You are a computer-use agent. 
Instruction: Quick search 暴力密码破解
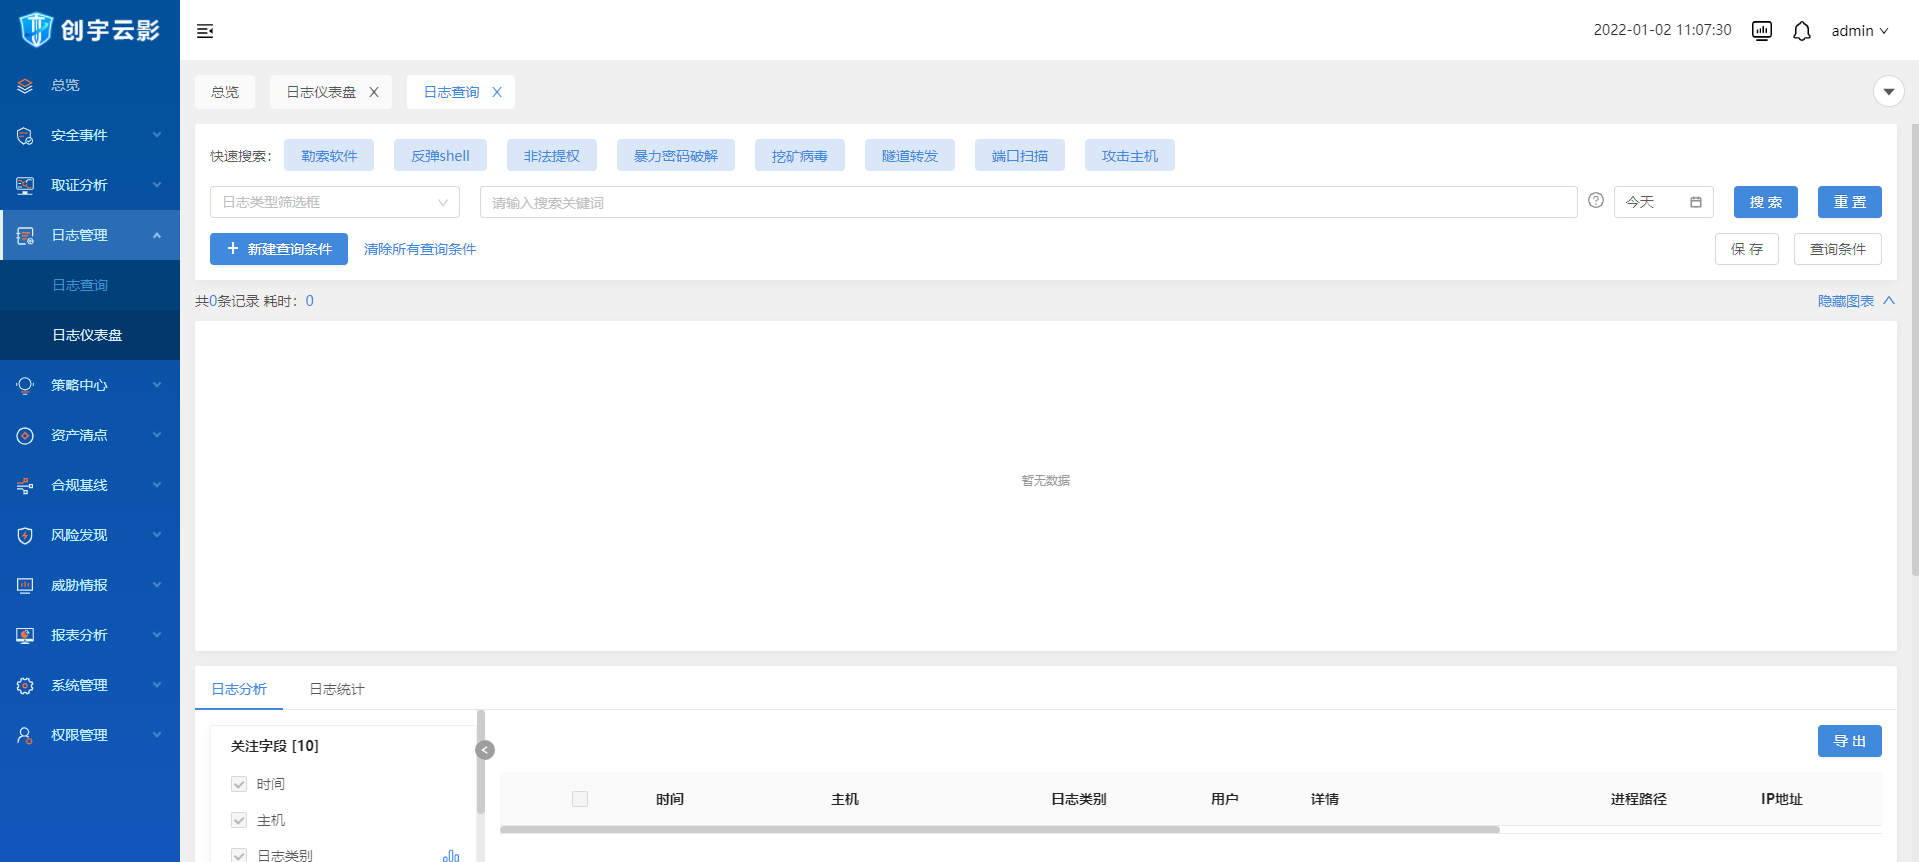click(x=676, y=156)
